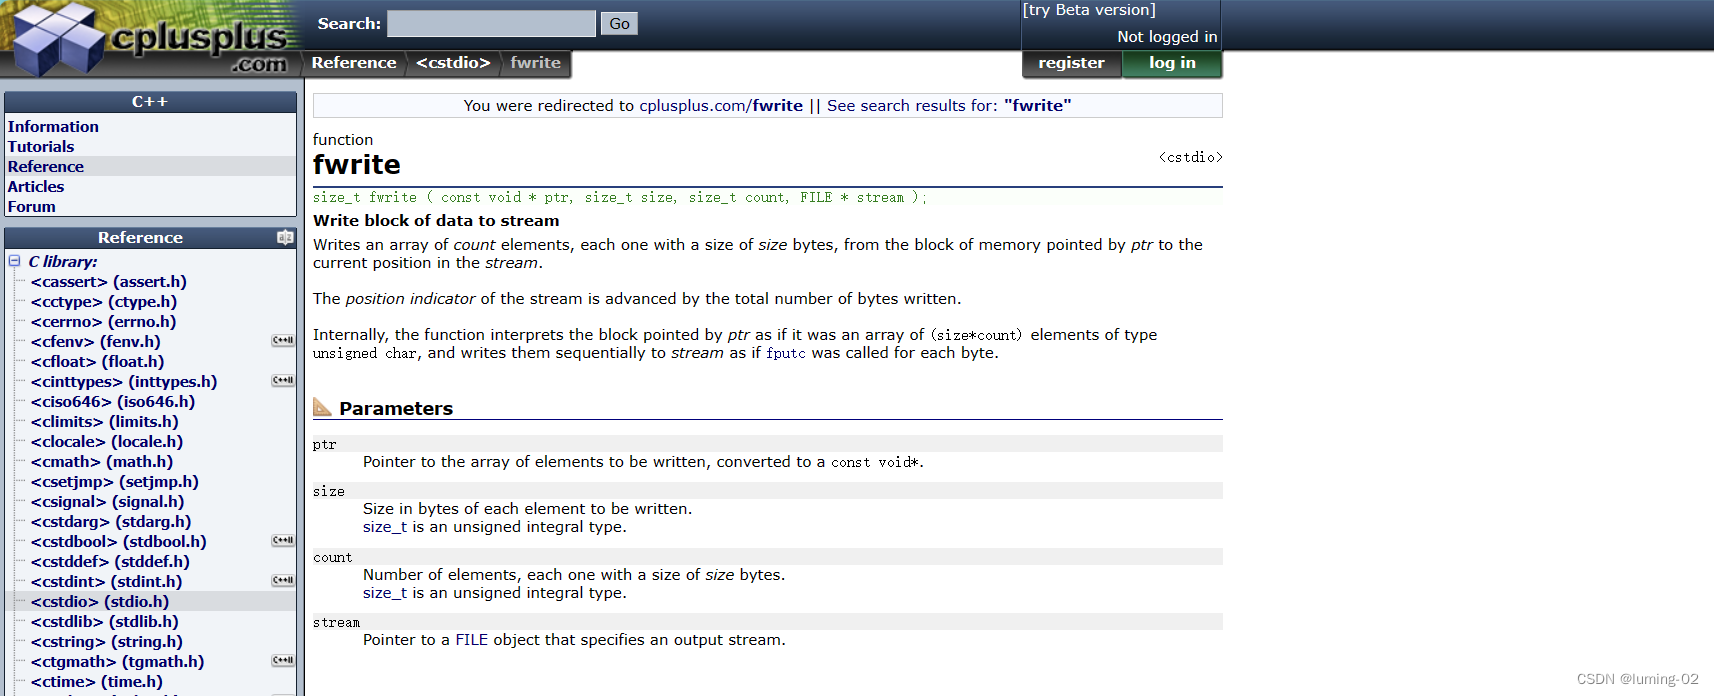The height and width of the screenshot is (696, 1714).
Task: Select <cstdio> (stdio.h) in tree
Action: click(x=100, y=602)
